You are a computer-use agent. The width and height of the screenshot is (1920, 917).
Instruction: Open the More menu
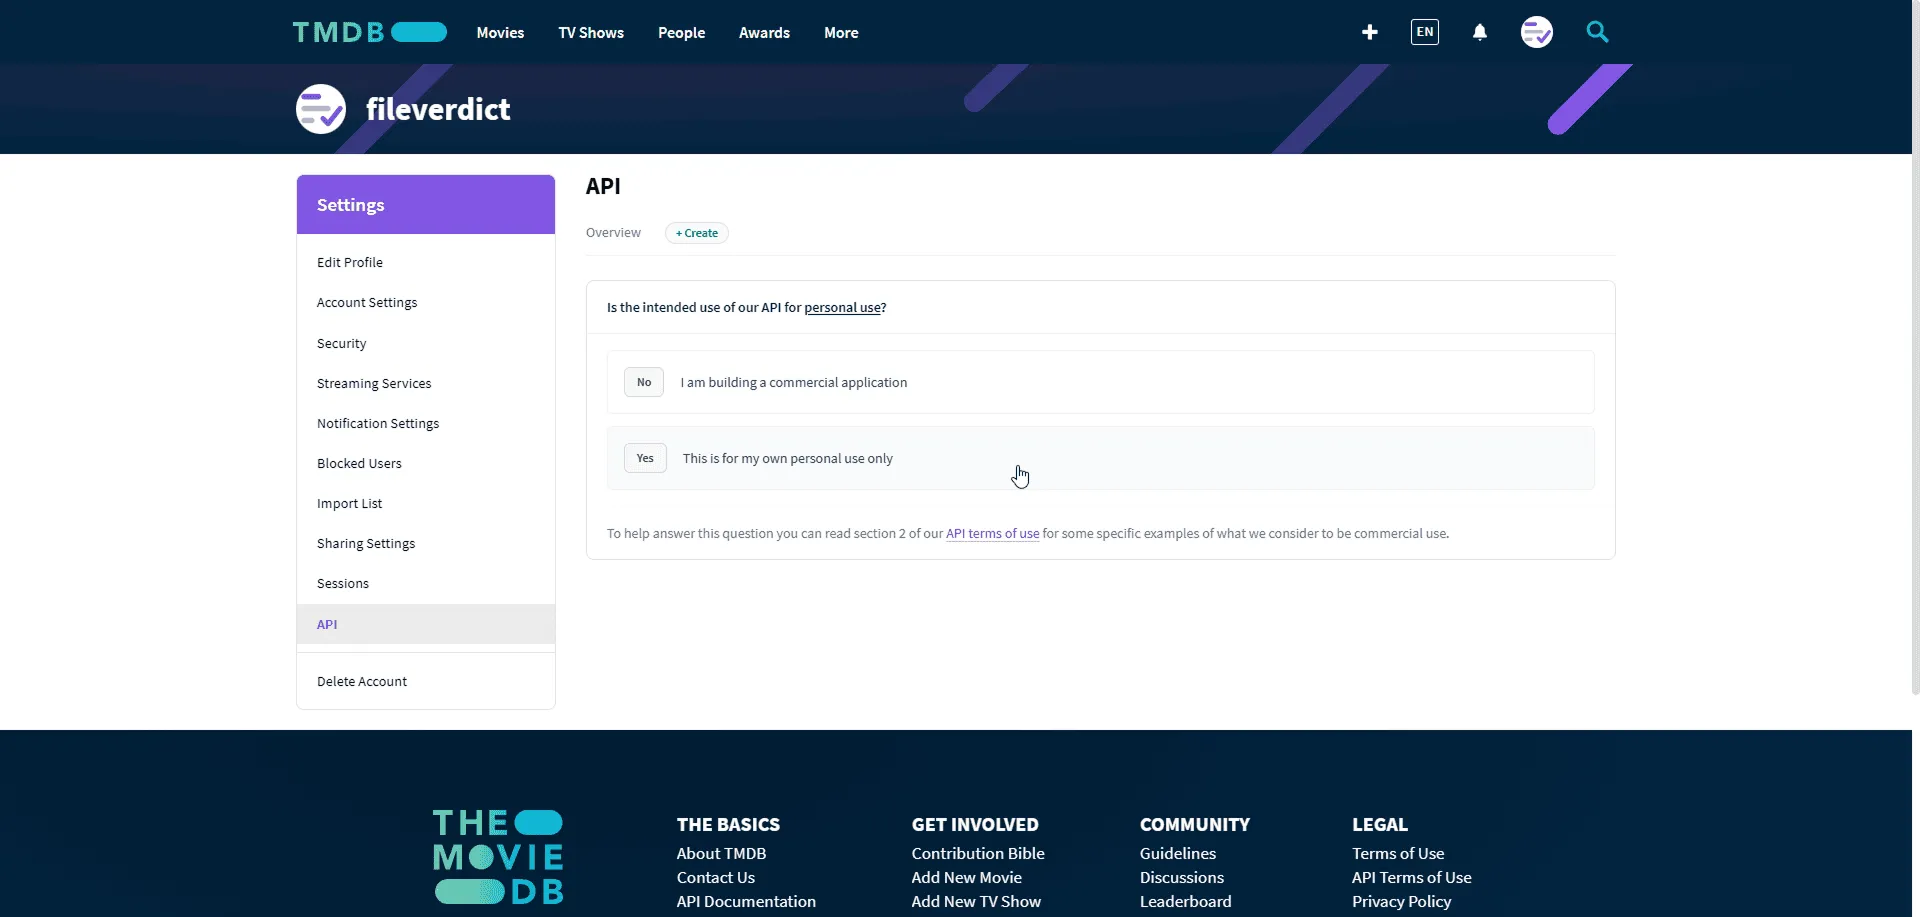tap(841, 33)
